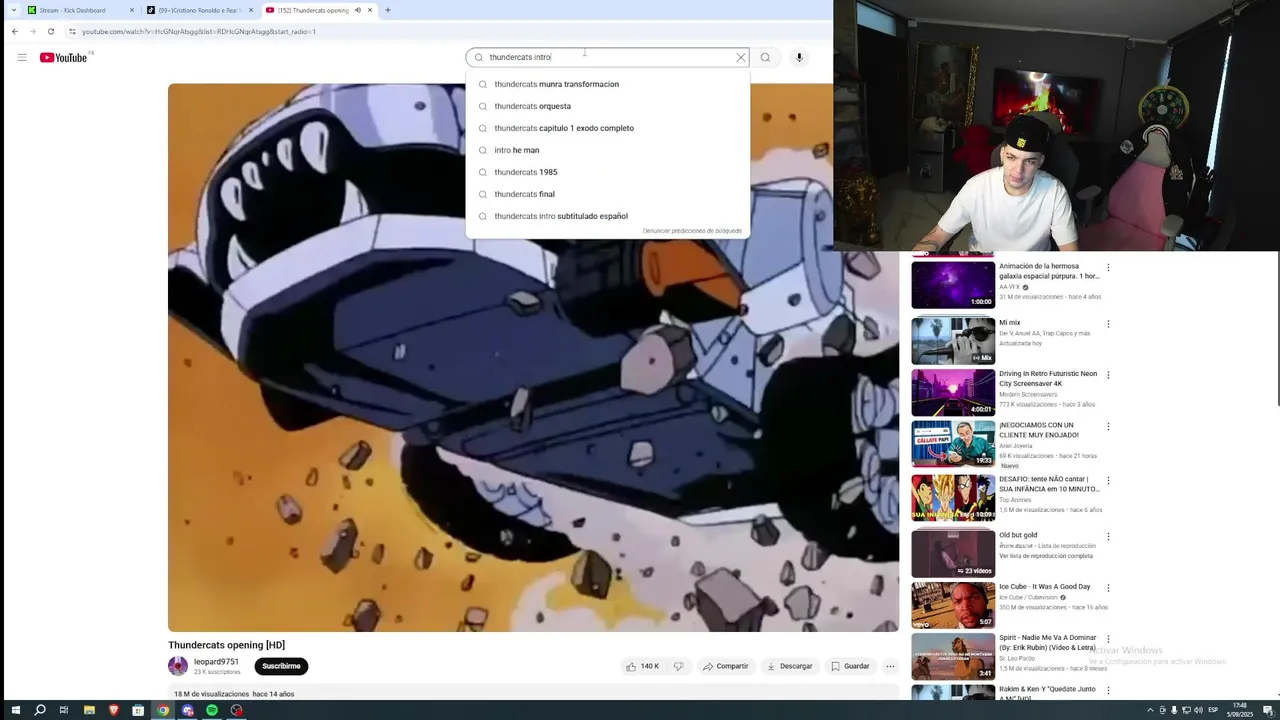Open the leopard9751 channel avatar
This screenshot has width=1280, height=720.
pos(178,666)
